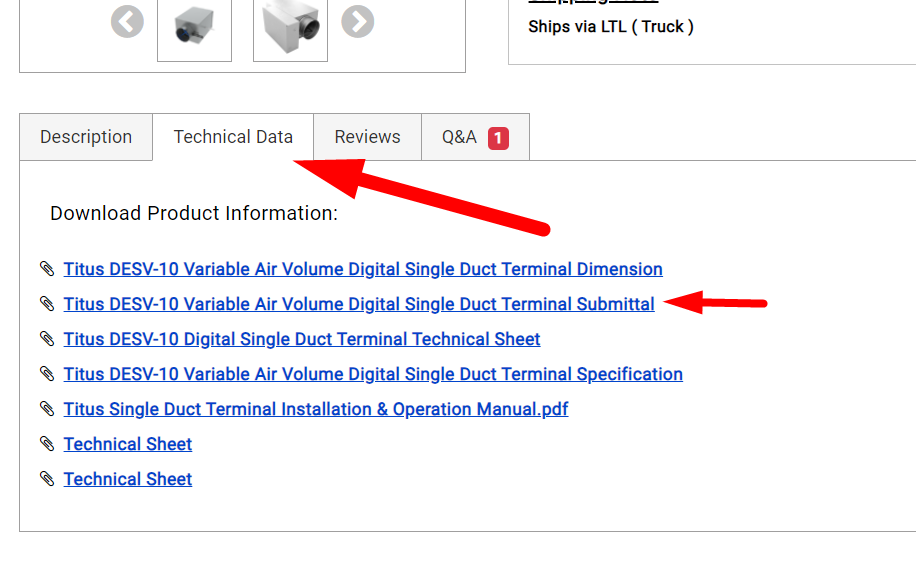The image size is (916, 578).
Task: Switch to the Description tab
Action: [86, 137]
